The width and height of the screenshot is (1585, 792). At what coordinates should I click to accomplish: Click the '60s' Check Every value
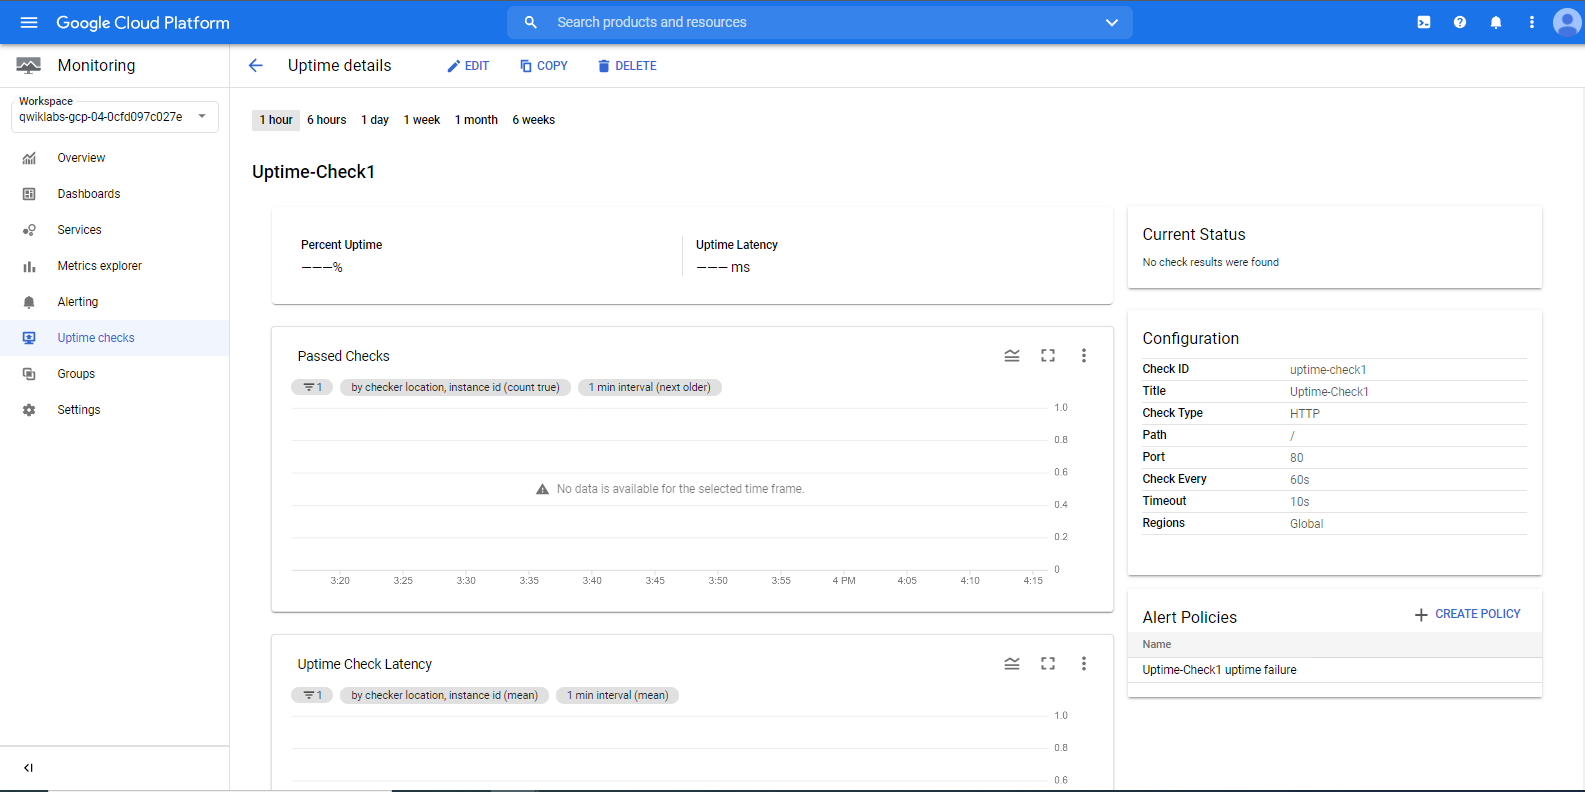click(1300, 480)
